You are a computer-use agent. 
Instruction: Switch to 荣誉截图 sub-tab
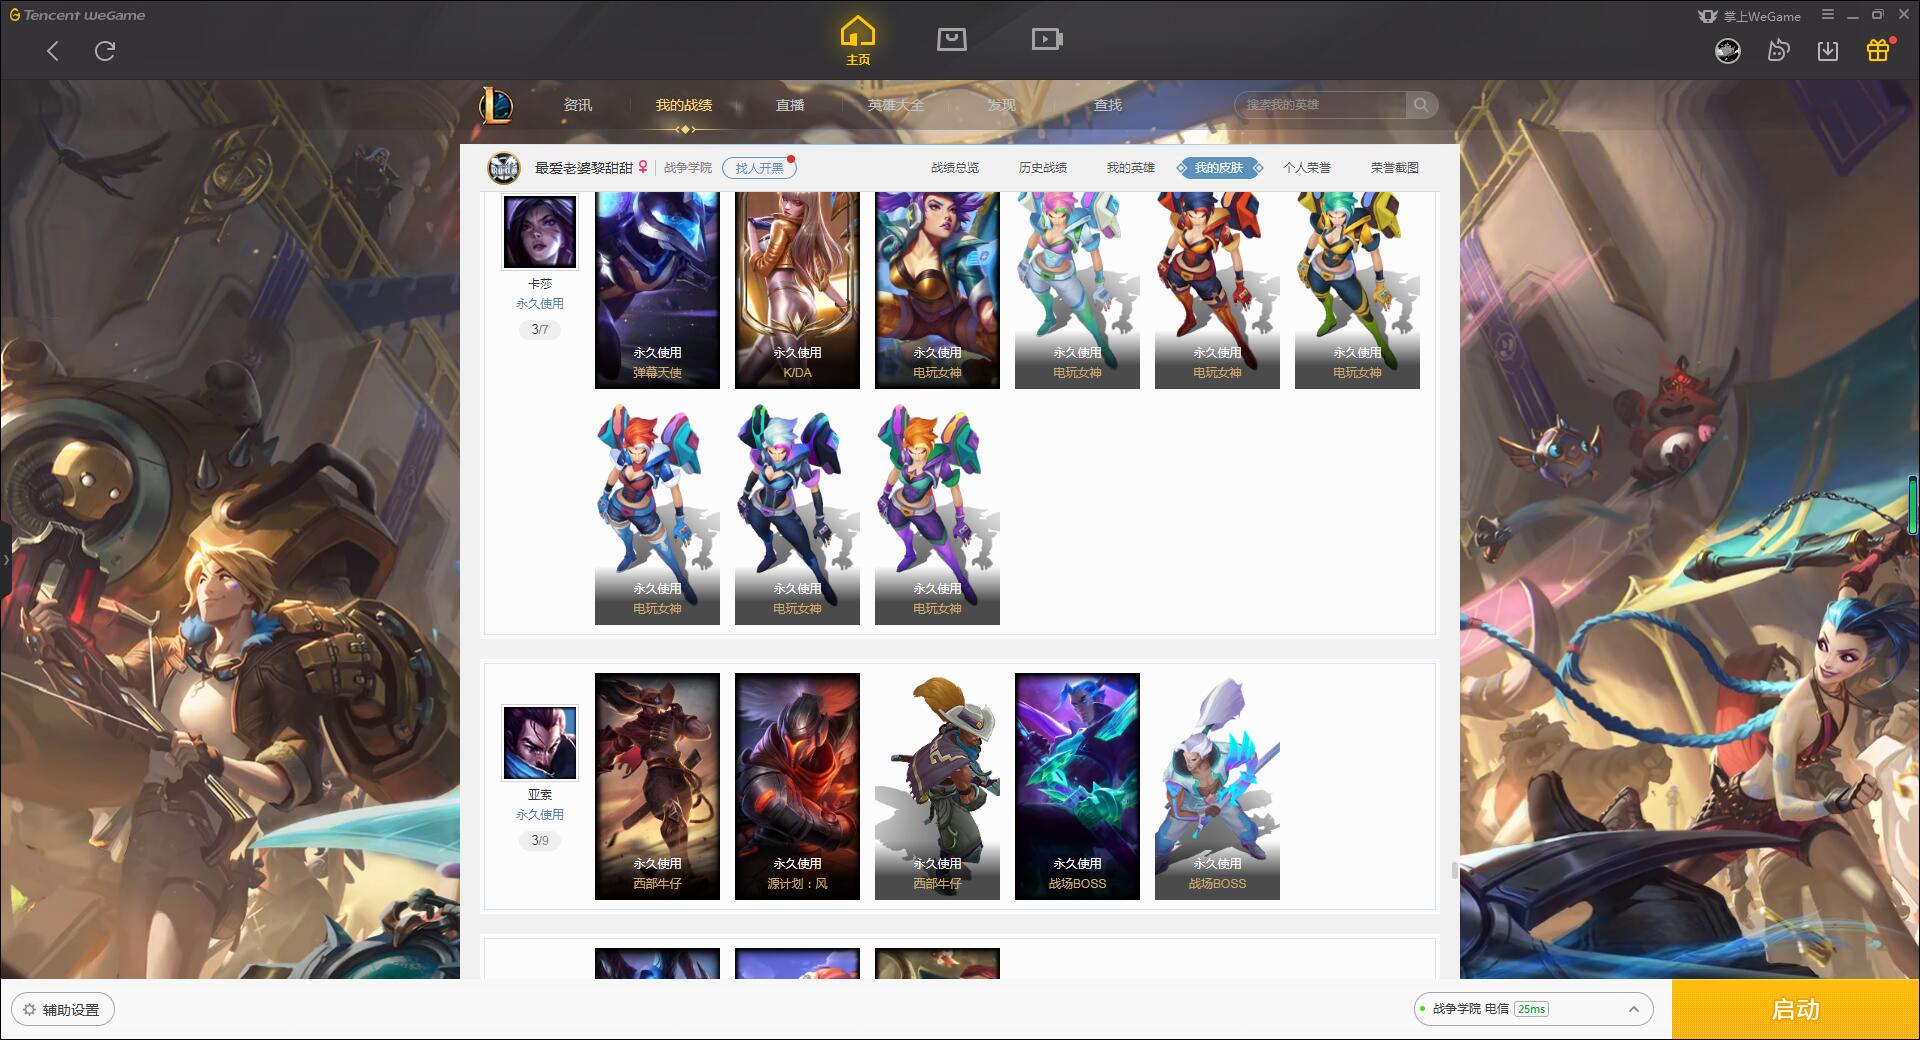click(1395, 168)
